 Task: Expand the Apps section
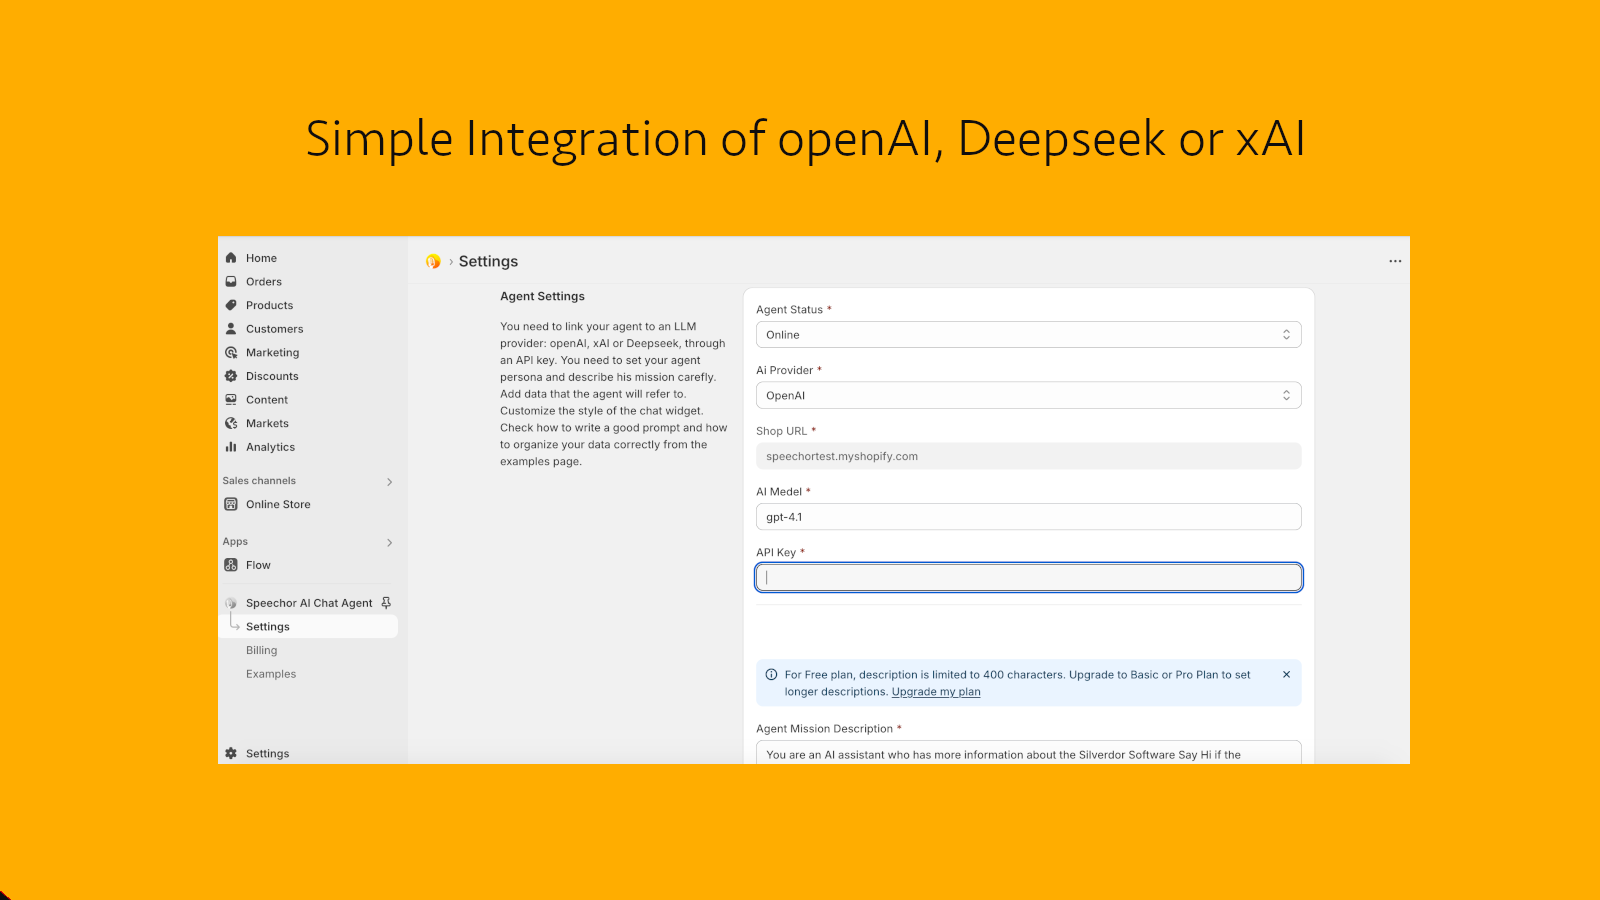[x=389, y=543]
